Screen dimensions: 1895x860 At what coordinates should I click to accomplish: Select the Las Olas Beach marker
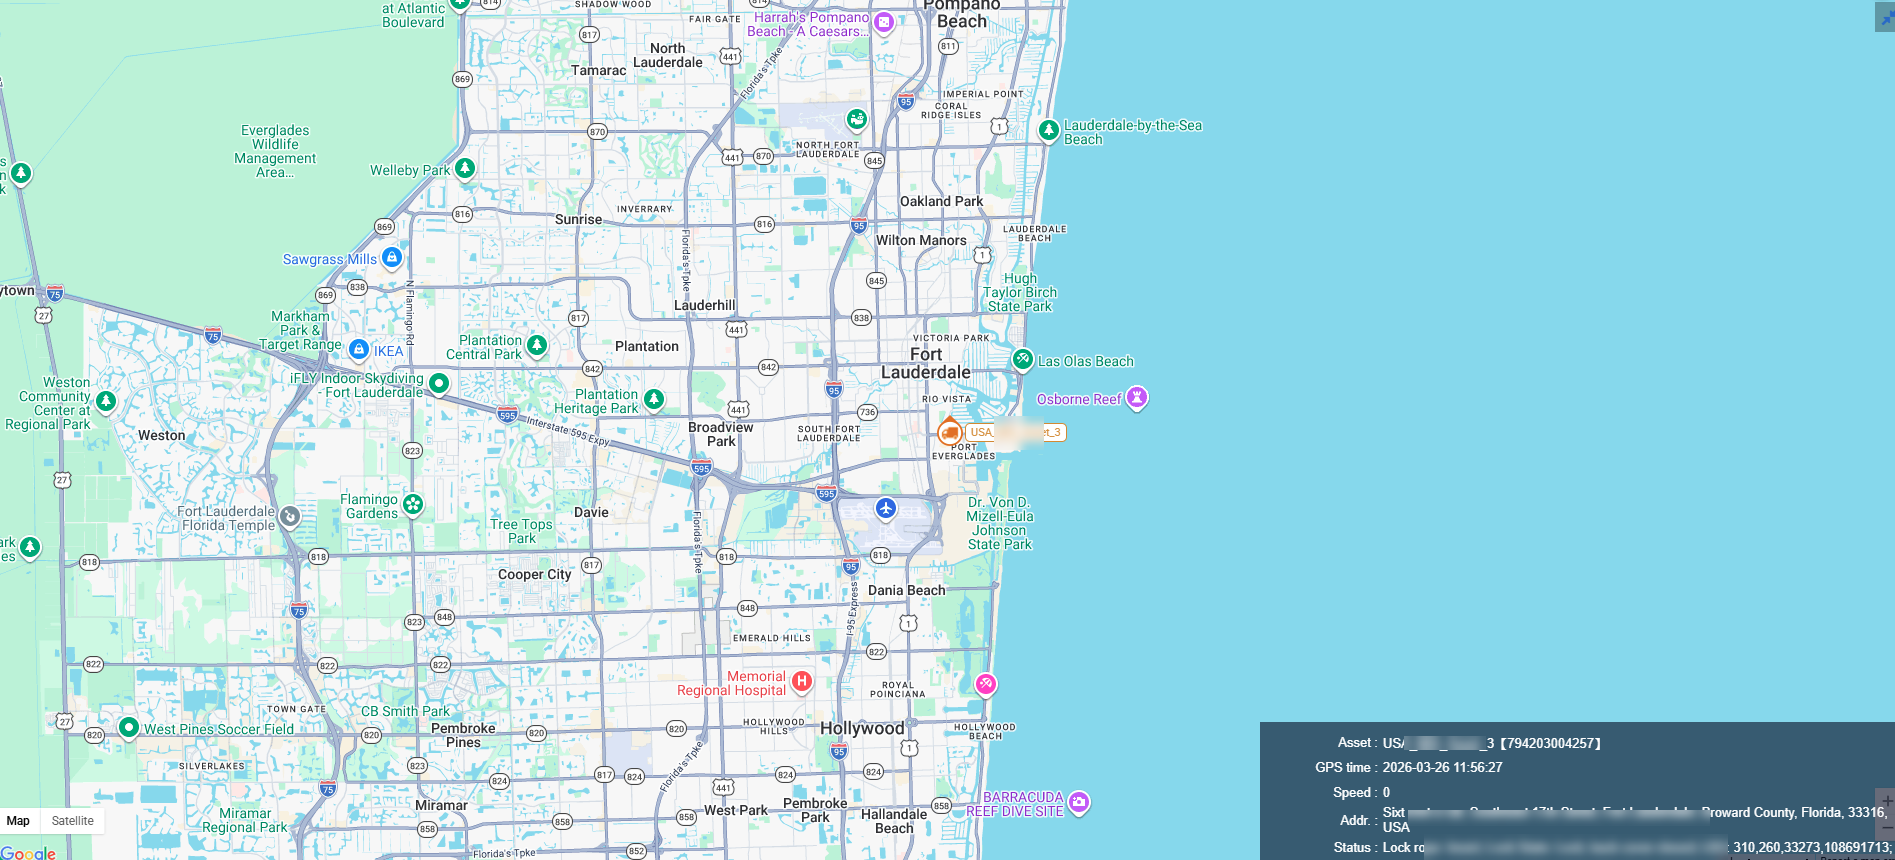click(x=1022, y=359)
